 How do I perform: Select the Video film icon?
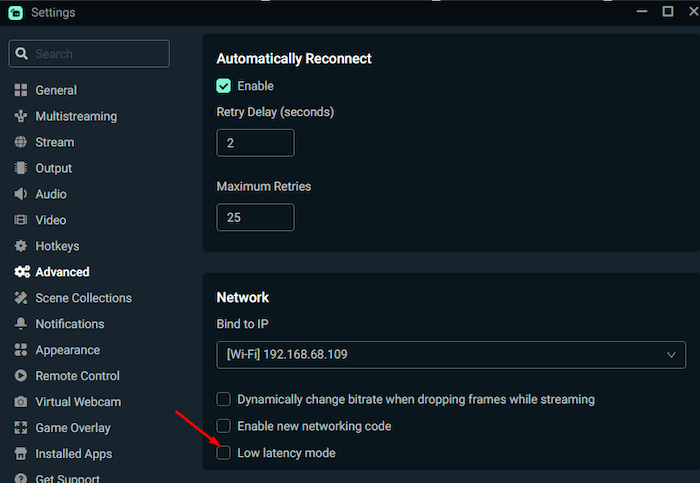click(21, 220)
